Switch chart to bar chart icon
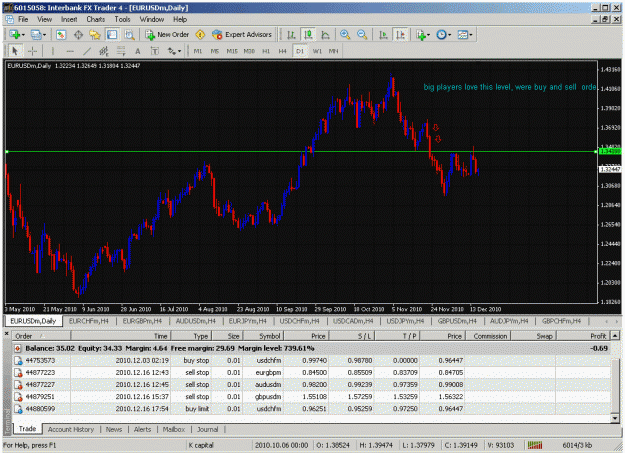Image resolution: width=625 pixels, height=453 pixels. coord(291,35)
